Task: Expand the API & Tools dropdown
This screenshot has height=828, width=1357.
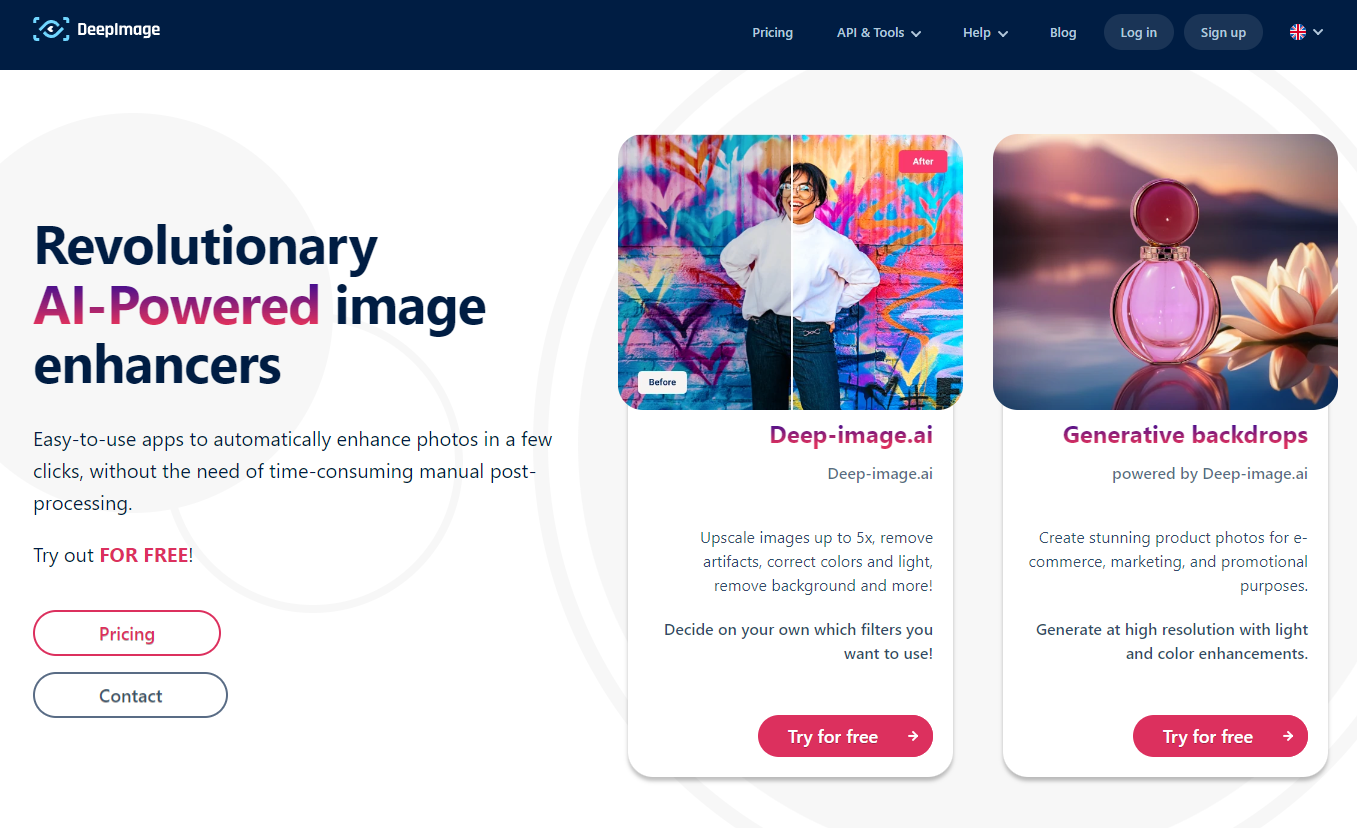Action: tap(879, 32)
